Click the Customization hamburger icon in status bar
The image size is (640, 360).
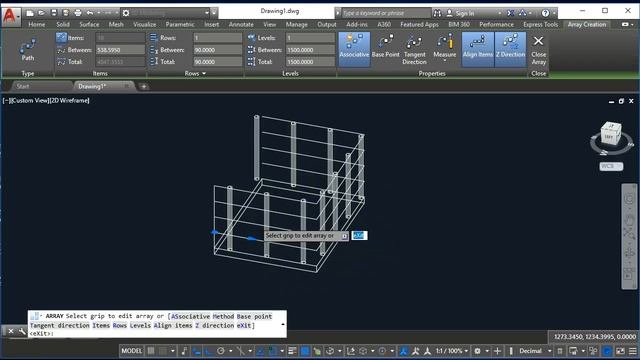(633, 351)
